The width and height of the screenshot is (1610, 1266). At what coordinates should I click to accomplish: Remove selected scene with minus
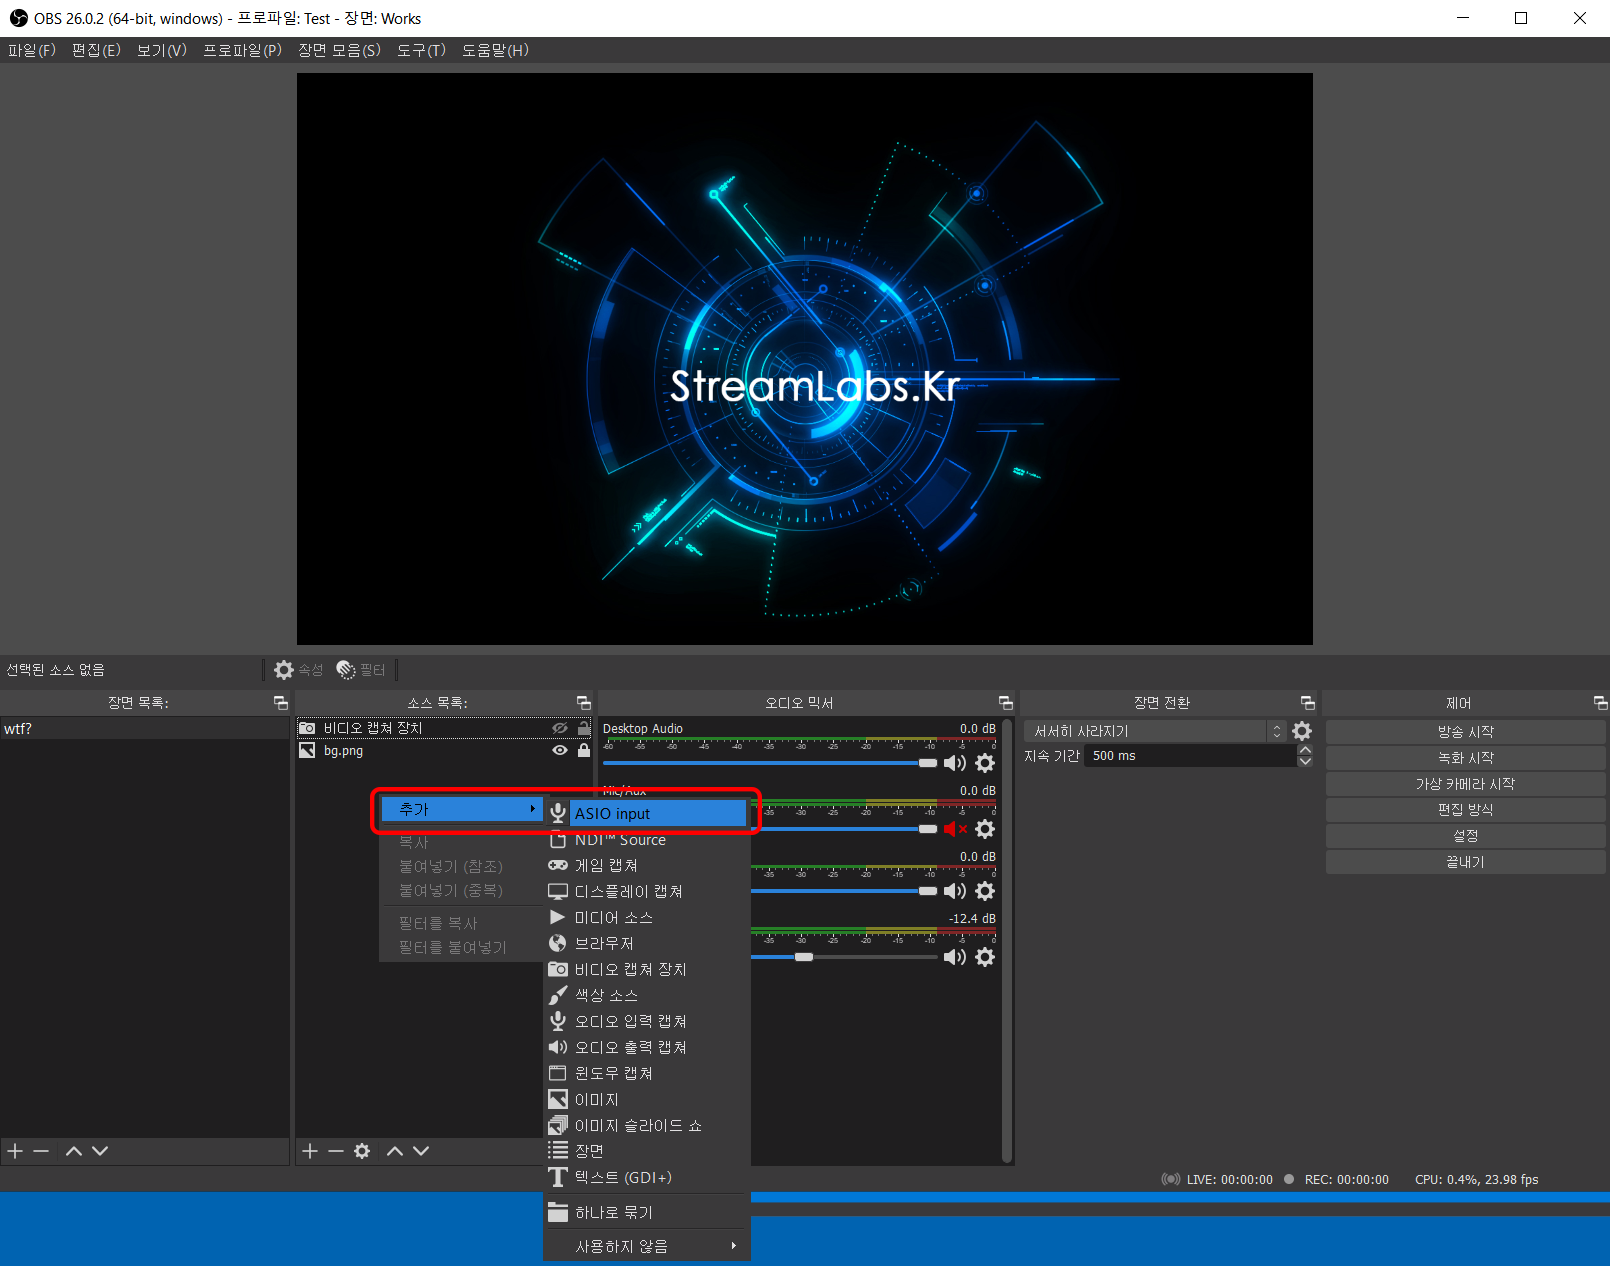point(41,1151)
